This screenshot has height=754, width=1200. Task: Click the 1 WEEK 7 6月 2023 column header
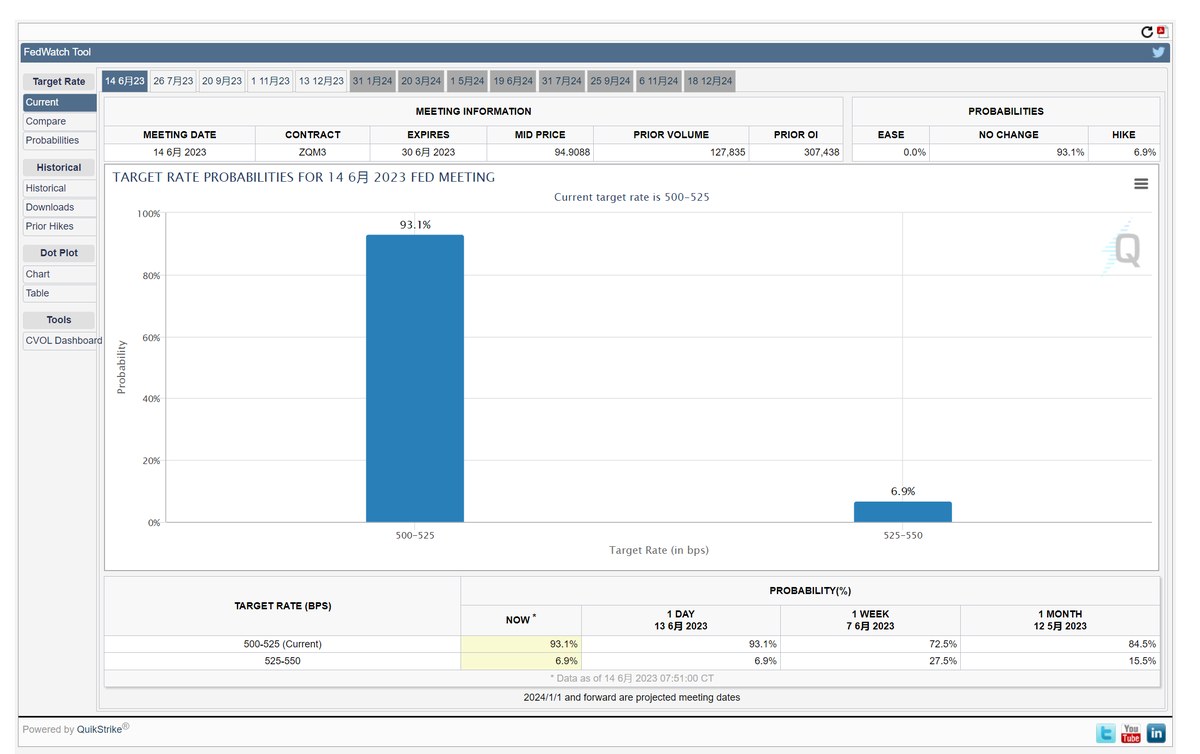click(870, 620)
